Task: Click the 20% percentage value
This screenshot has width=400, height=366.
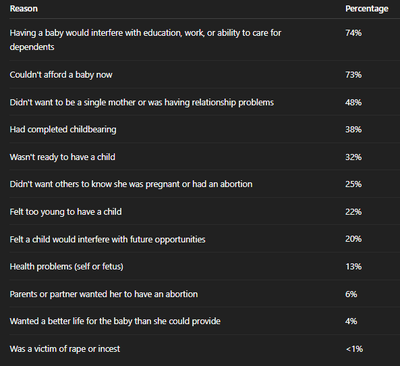Action: [353, 239]
